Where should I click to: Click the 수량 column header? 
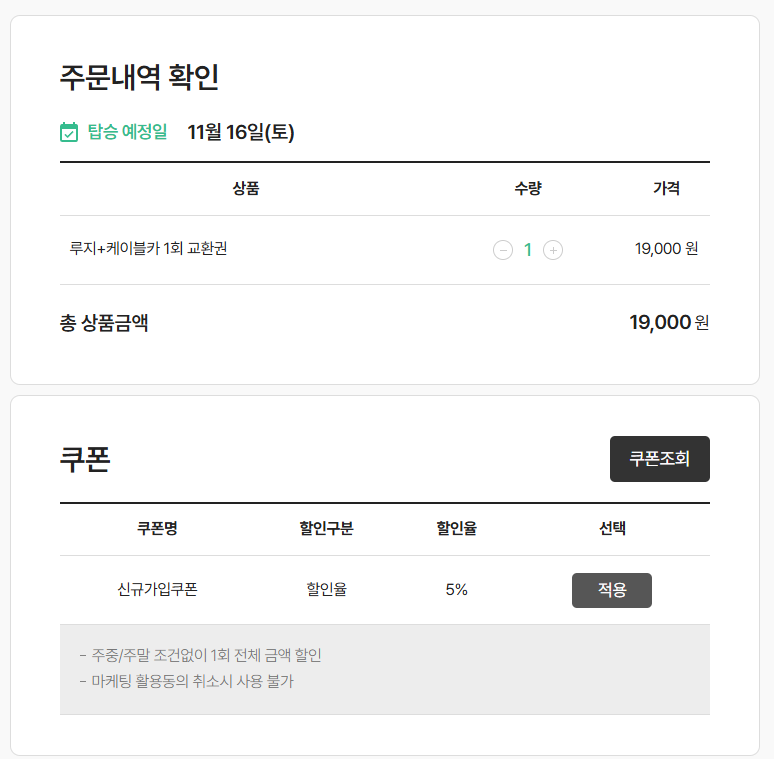(528, 188)
